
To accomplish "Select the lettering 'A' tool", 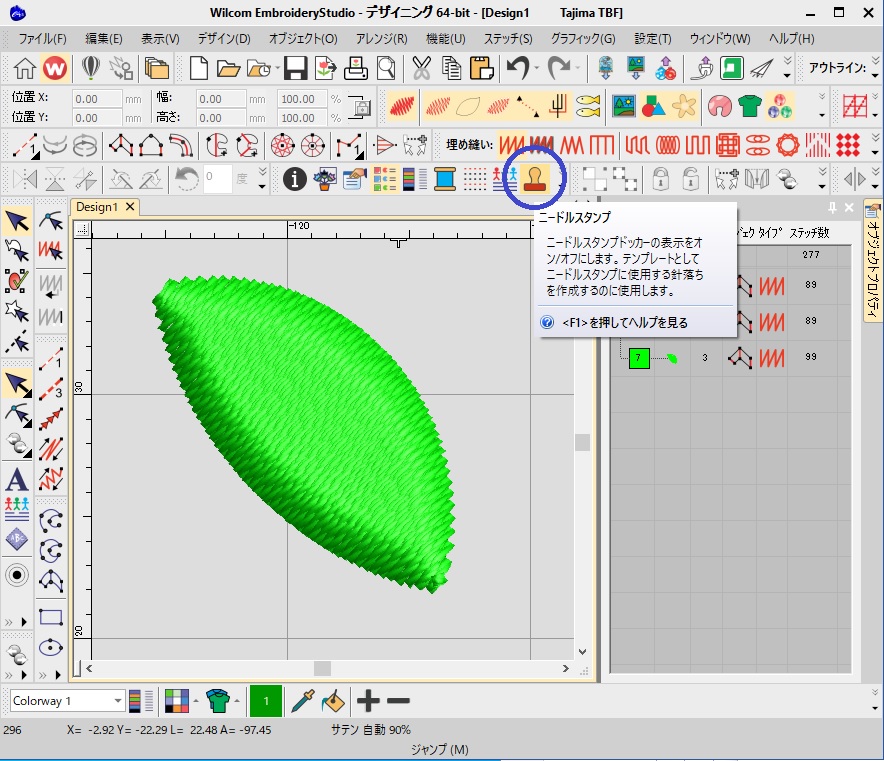I will (16, 478).
